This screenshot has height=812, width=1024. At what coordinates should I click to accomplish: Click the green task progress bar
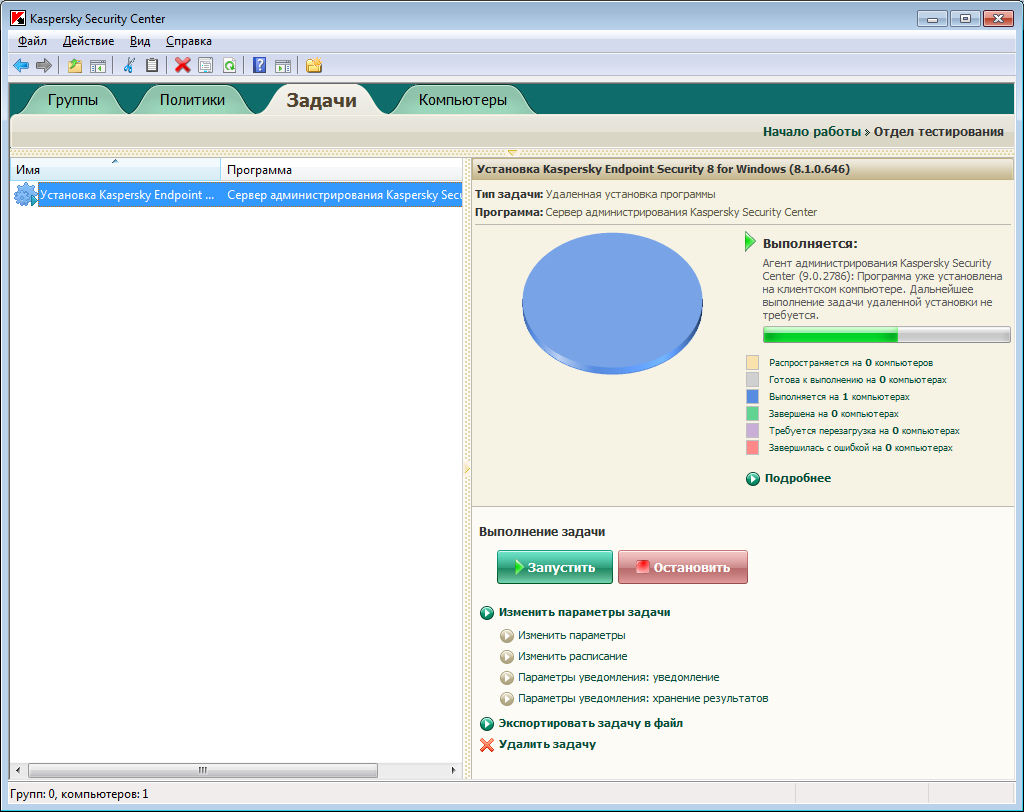(x=886, y=335)
